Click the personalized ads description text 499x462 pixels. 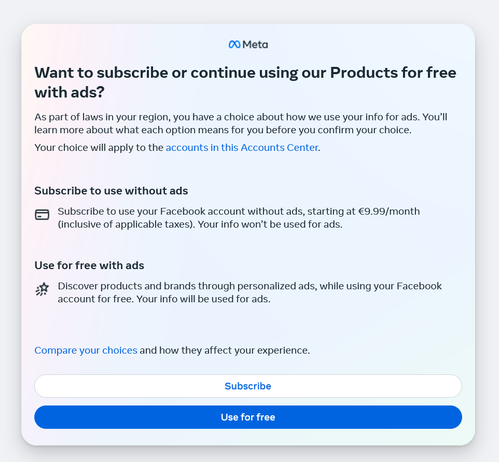[250, 292]
